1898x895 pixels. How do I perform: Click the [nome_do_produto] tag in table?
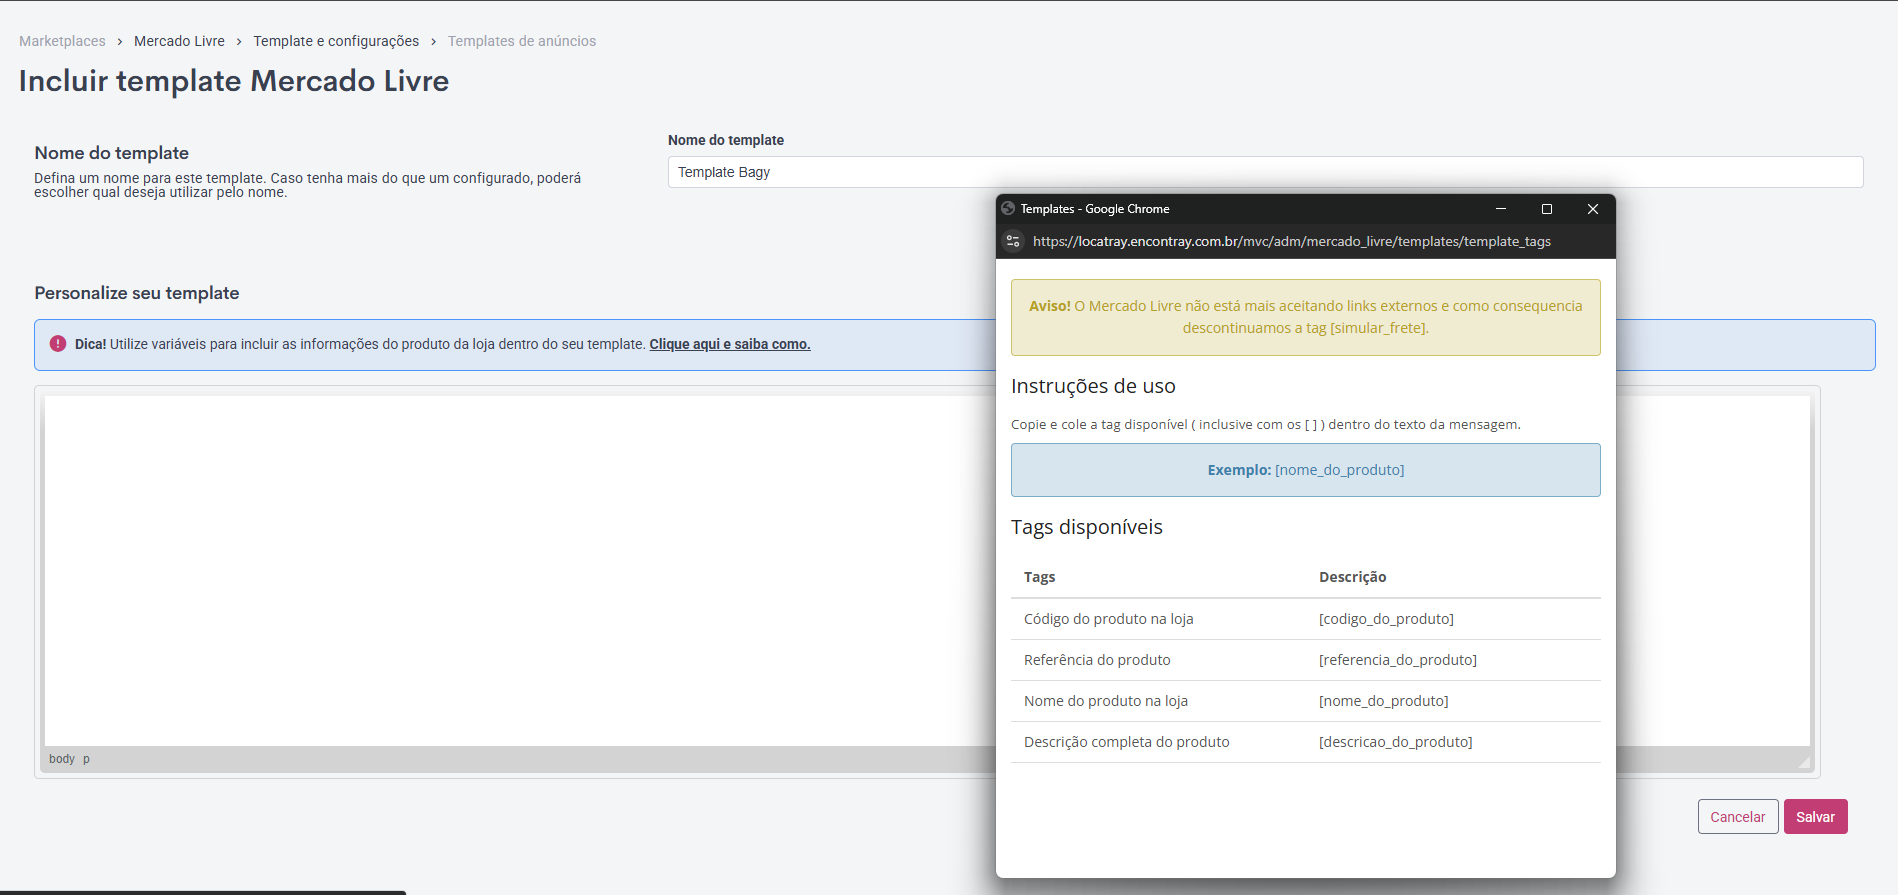[1383, 701]
